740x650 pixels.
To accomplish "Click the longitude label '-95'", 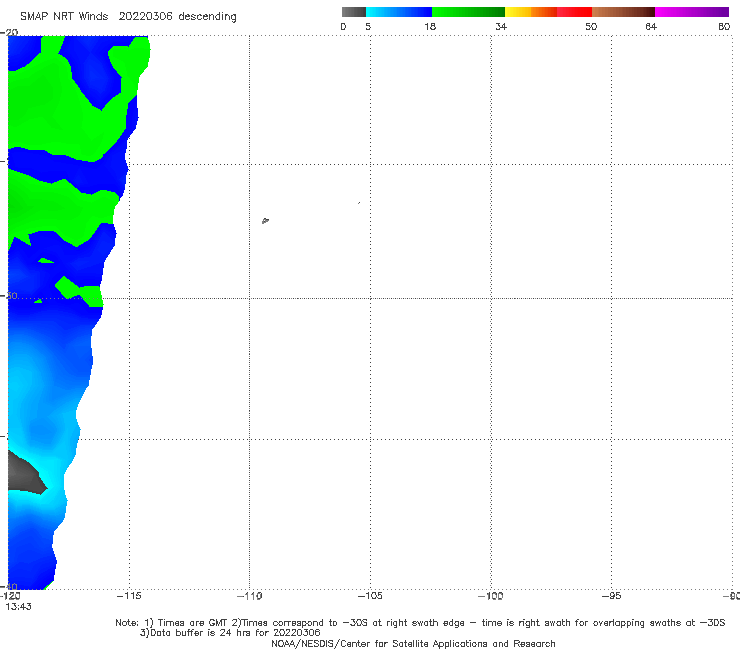I will click(611, 596).
